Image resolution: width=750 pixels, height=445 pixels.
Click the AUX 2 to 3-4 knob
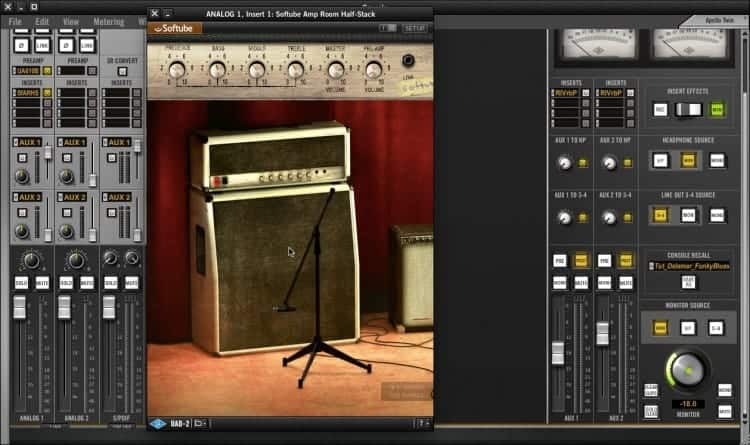[x=609, y=218]
